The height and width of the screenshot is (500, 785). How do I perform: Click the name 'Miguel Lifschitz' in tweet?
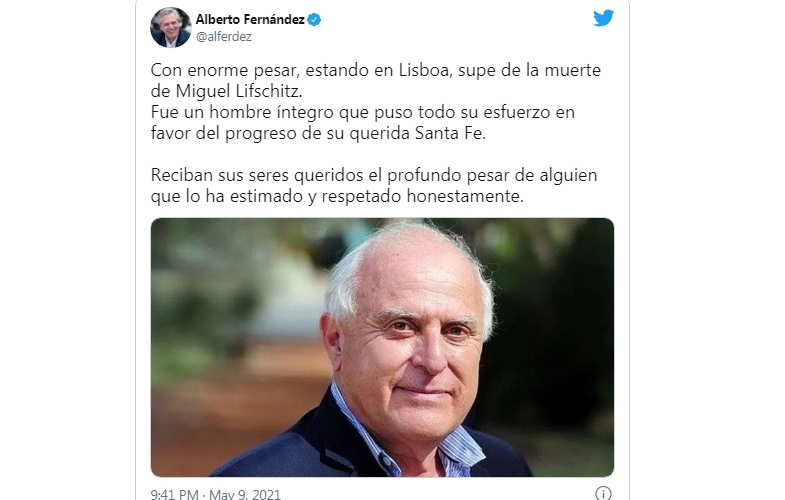point(238,91)
